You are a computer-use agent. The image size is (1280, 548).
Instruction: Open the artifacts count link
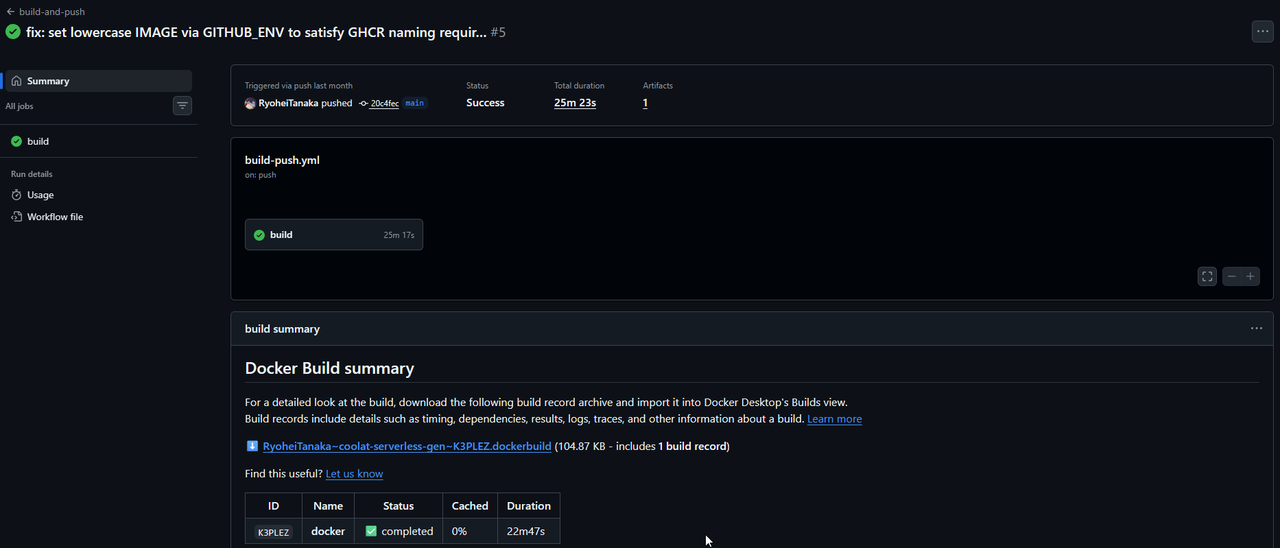645,103
